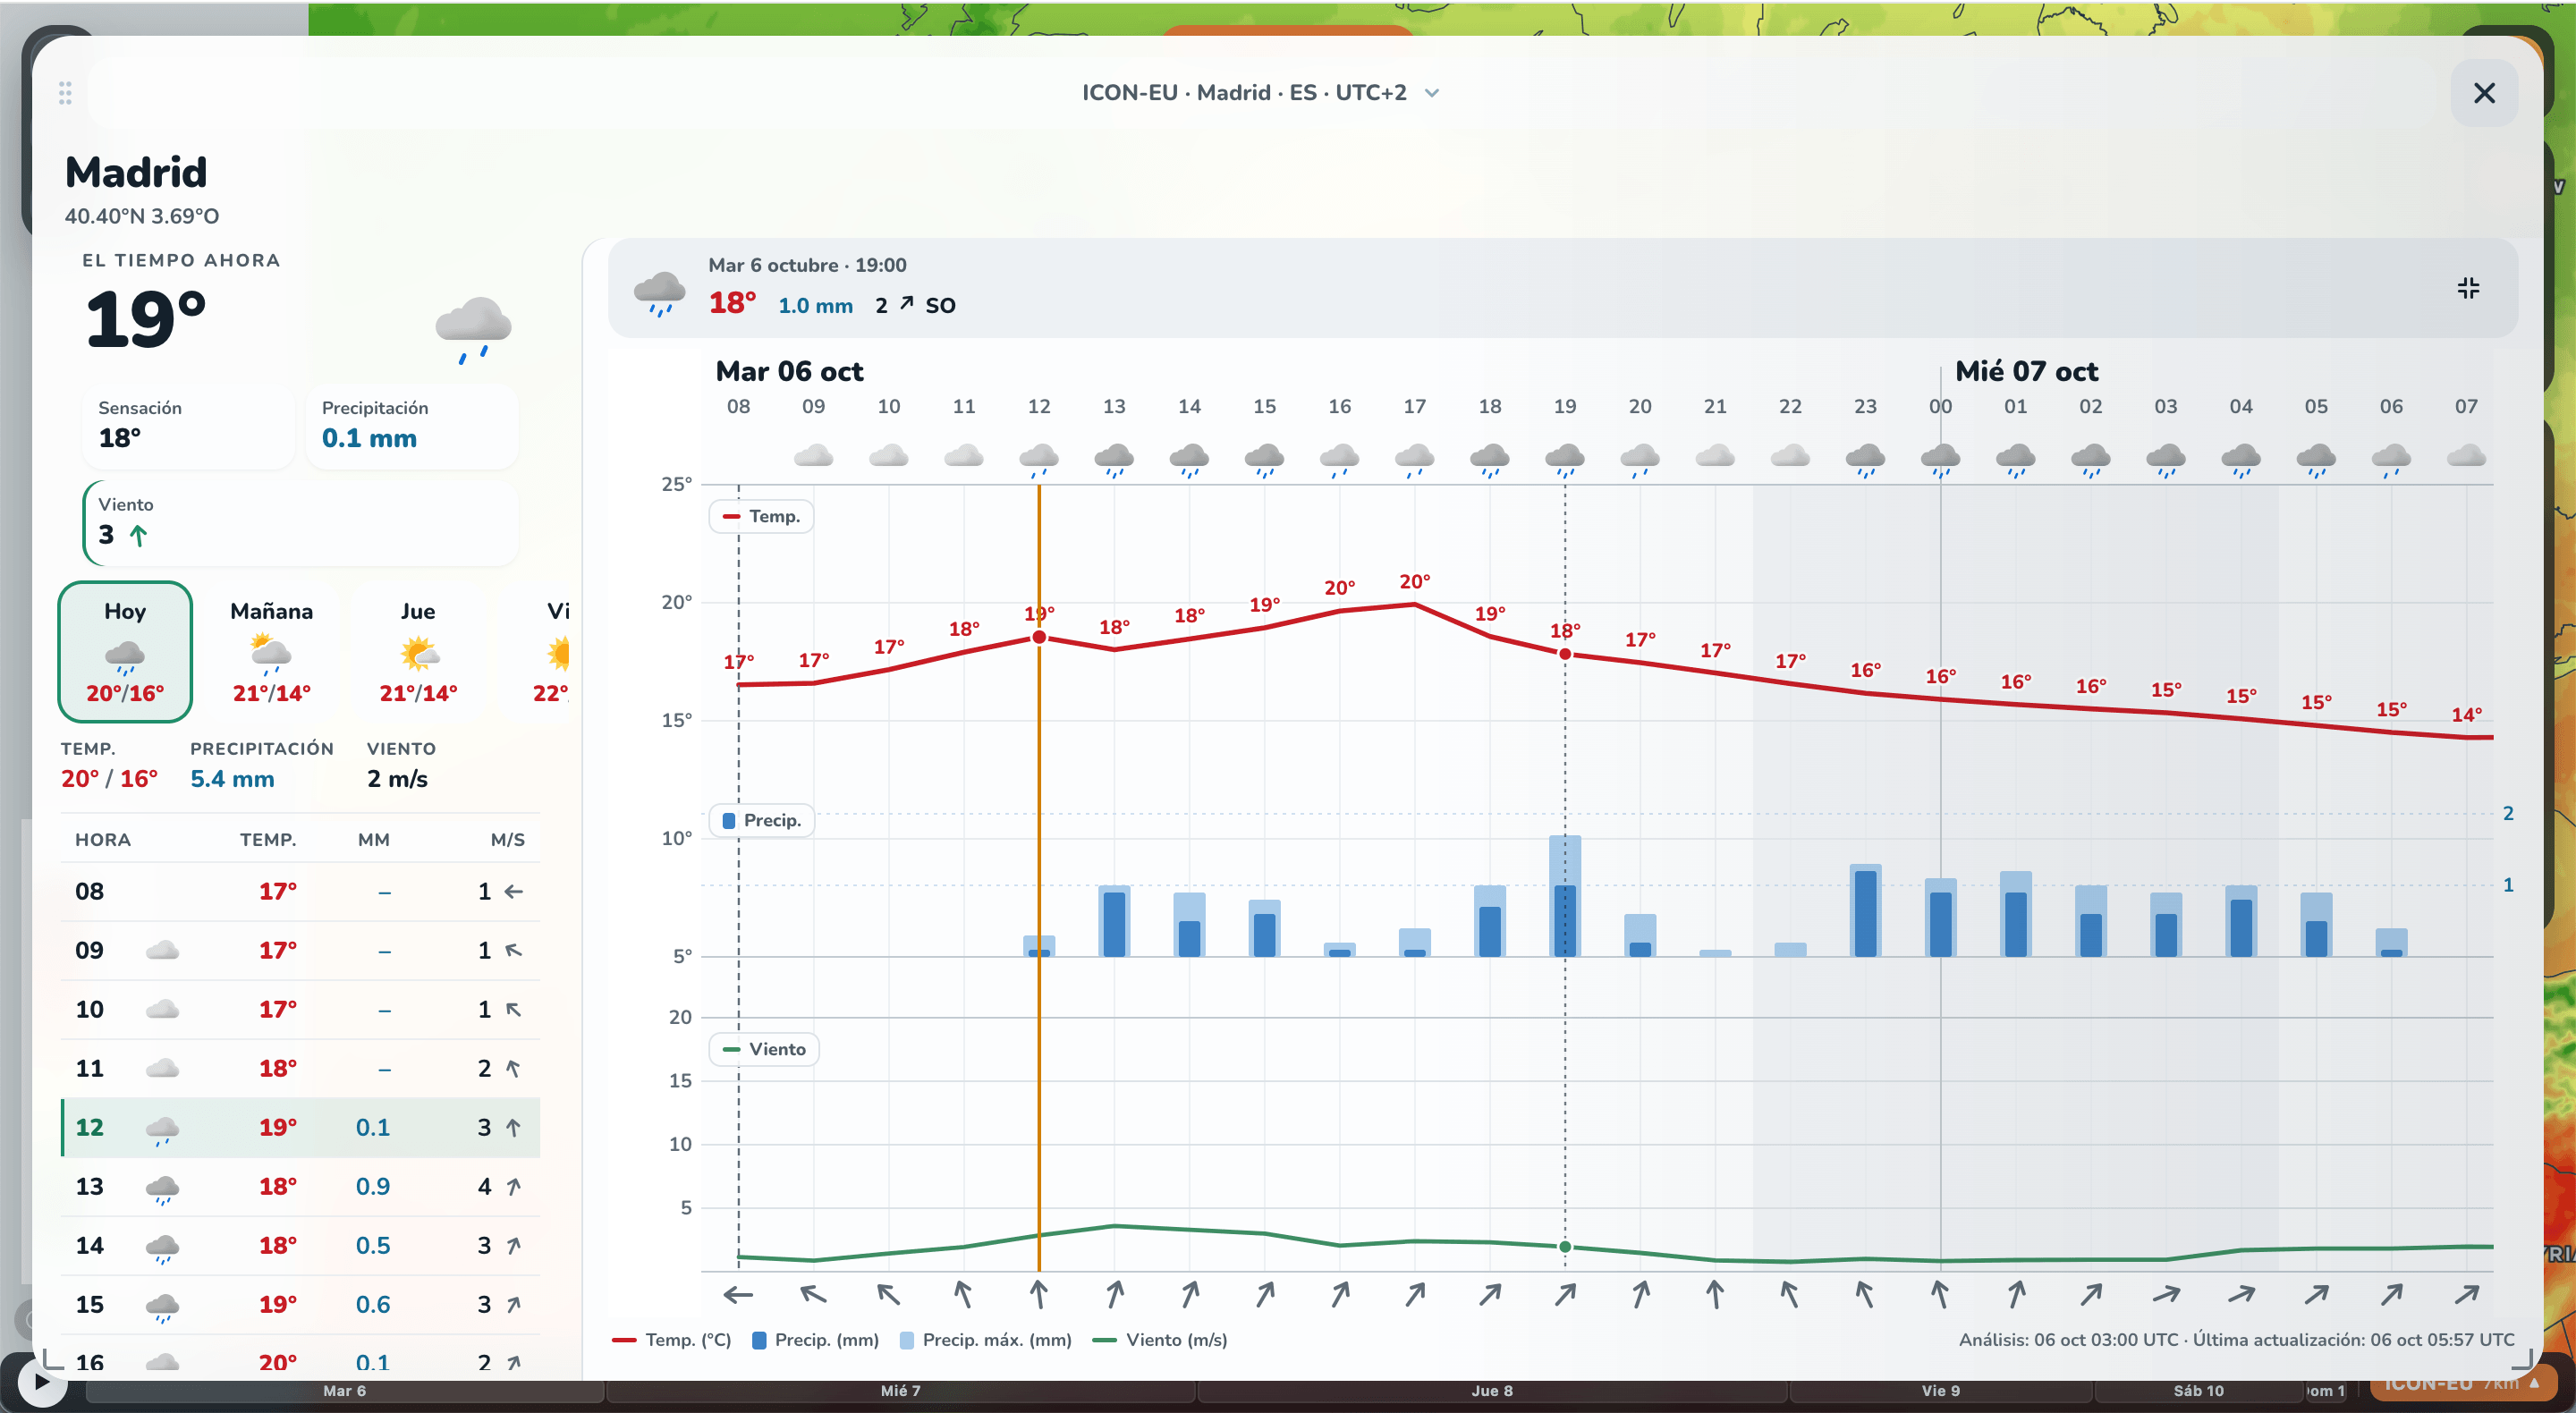2576x1413 pixels.
Task: Toggle the Viento chart series
Action: 764,1049
